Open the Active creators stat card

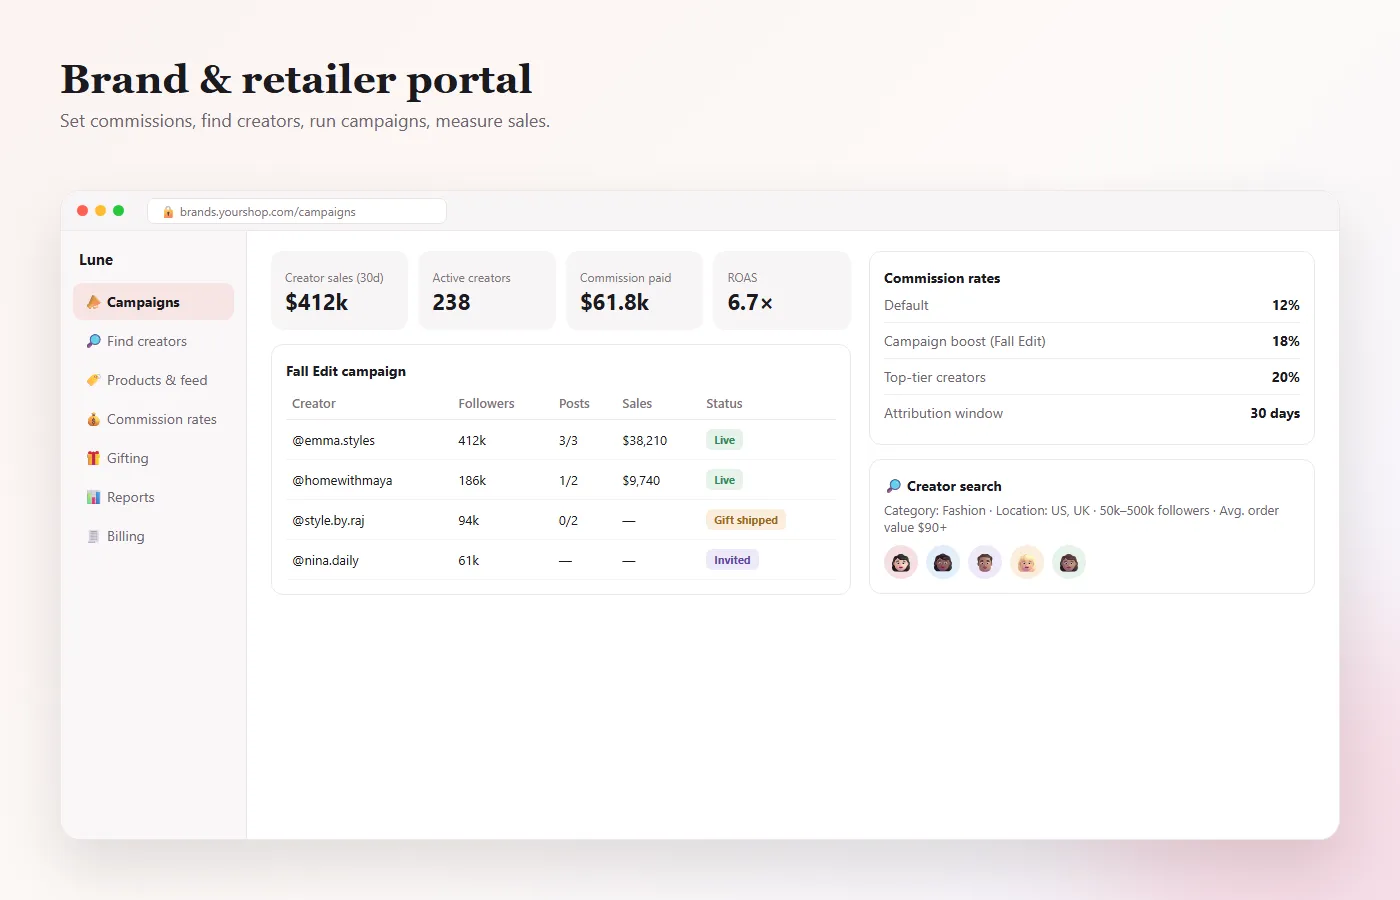(487, 290)
